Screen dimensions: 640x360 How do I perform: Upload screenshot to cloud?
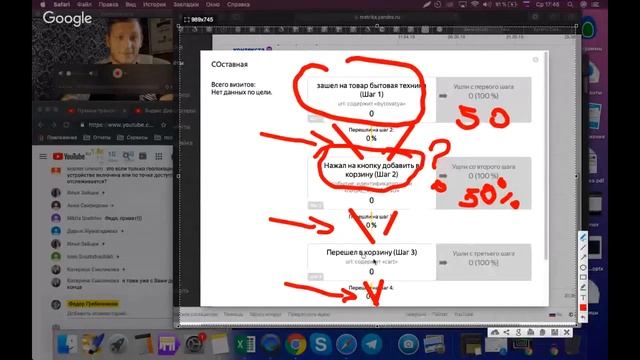pos(495,332)
